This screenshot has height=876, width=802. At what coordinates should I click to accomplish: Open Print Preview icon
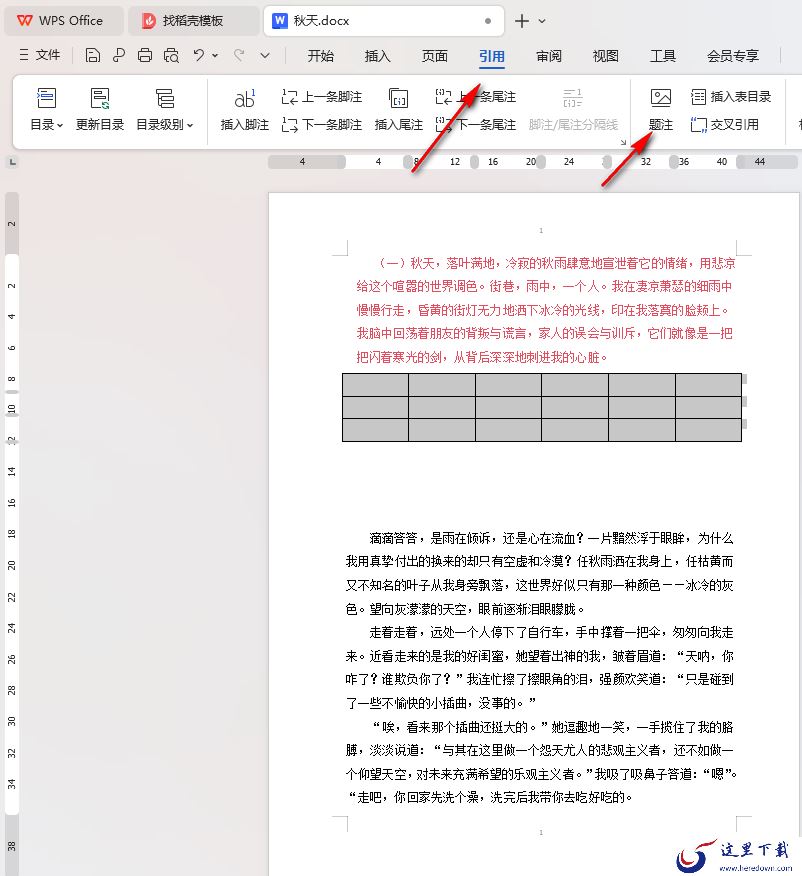point(171,55)
